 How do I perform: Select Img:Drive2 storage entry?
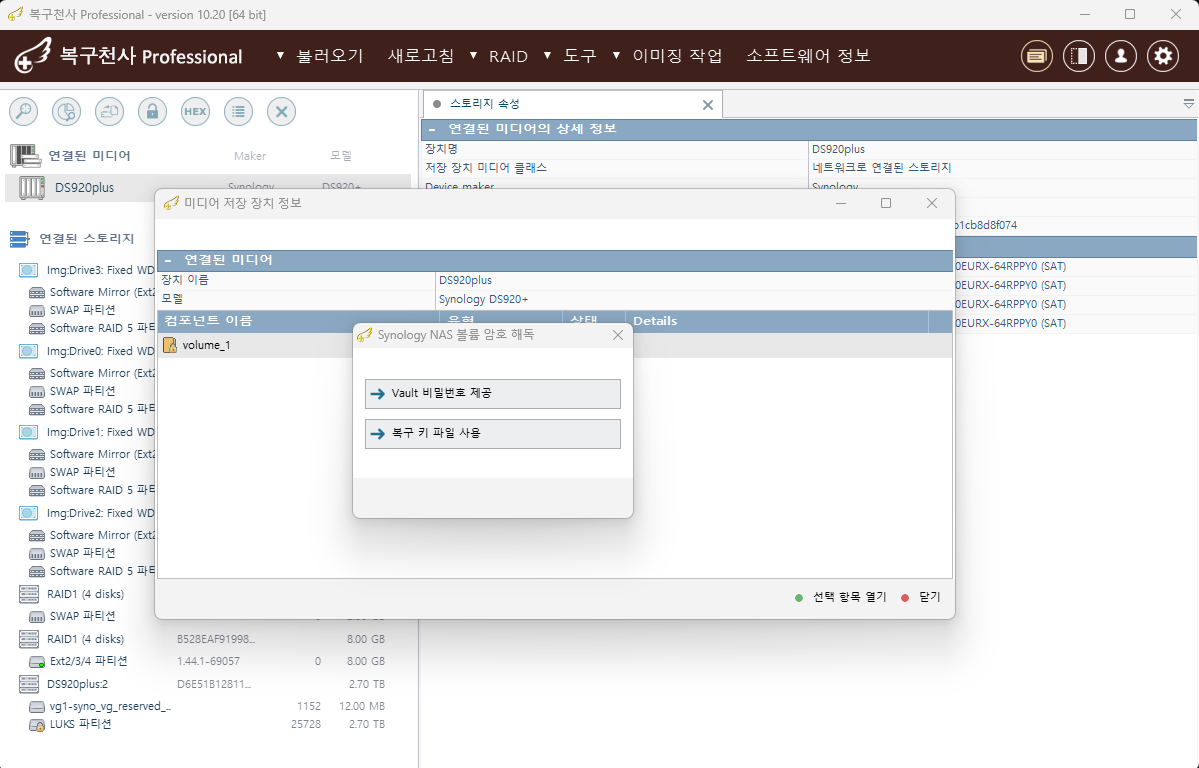tap(101, 513)
